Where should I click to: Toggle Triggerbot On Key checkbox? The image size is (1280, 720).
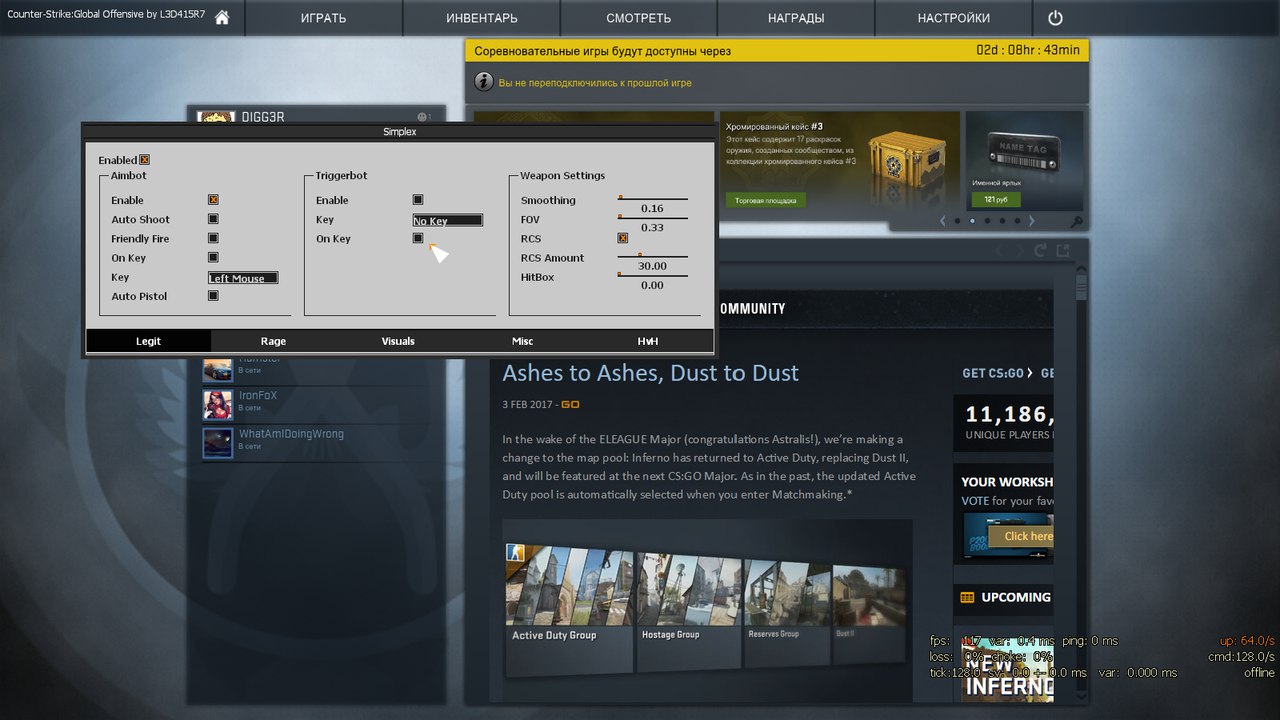point(418,238)
